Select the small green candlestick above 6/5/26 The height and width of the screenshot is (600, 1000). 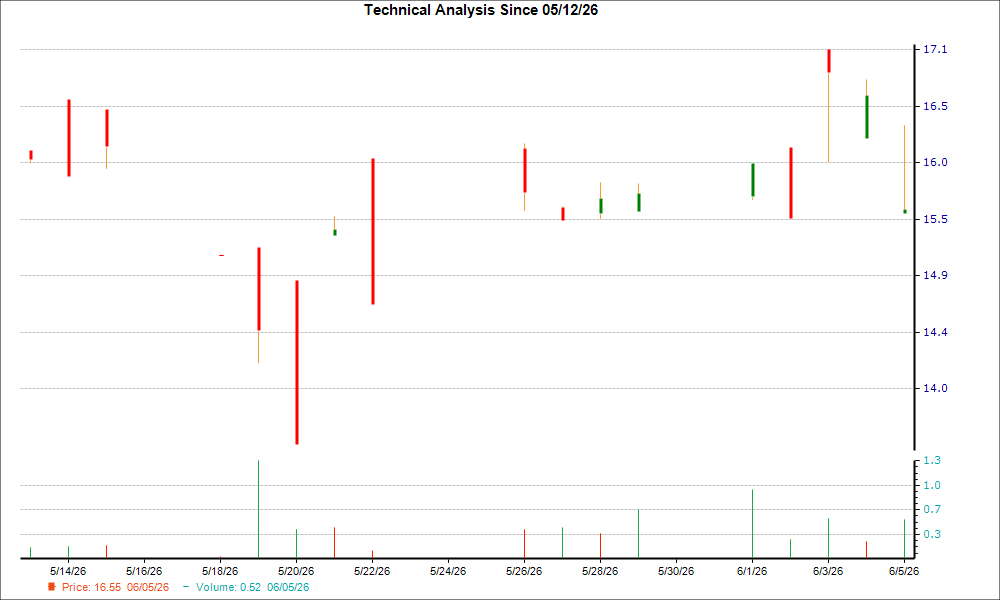pyautogui.click(x=904, y=212)
